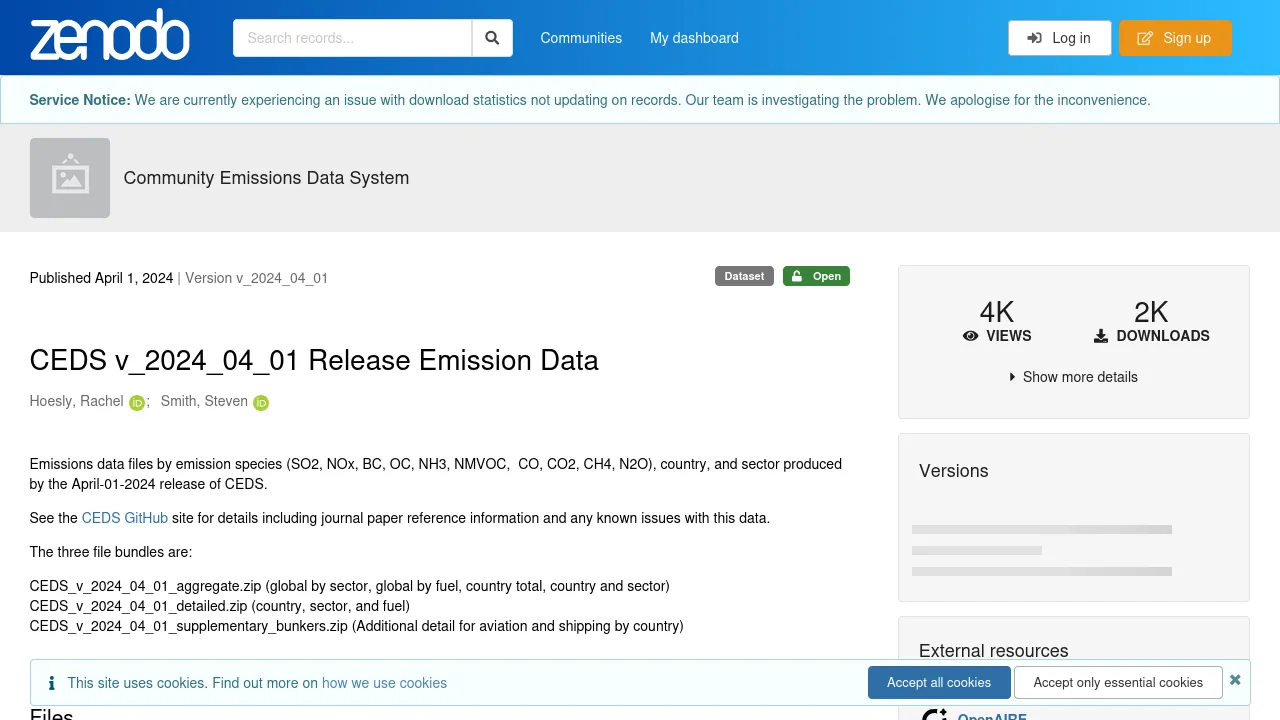Open the CEDS GitHub link
1280x720 pixels.
[125, 518]
